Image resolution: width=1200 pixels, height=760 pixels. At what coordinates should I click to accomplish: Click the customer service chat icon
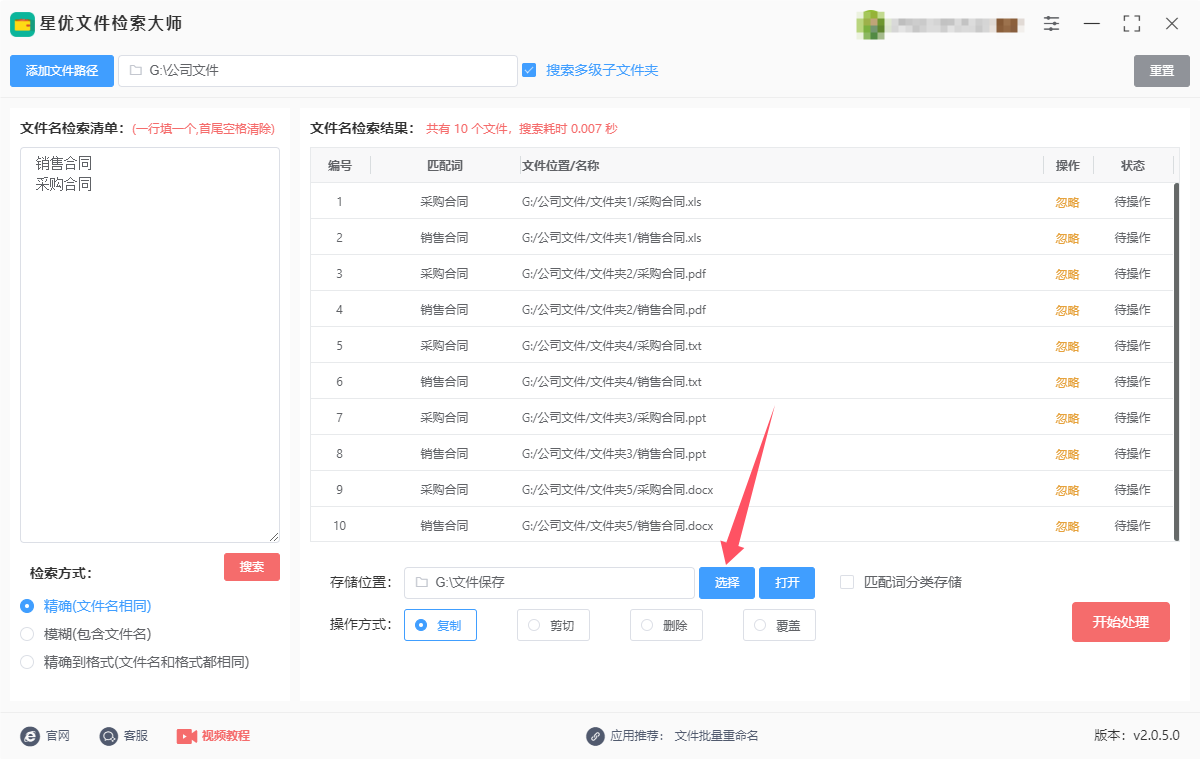tap(109, 736)
